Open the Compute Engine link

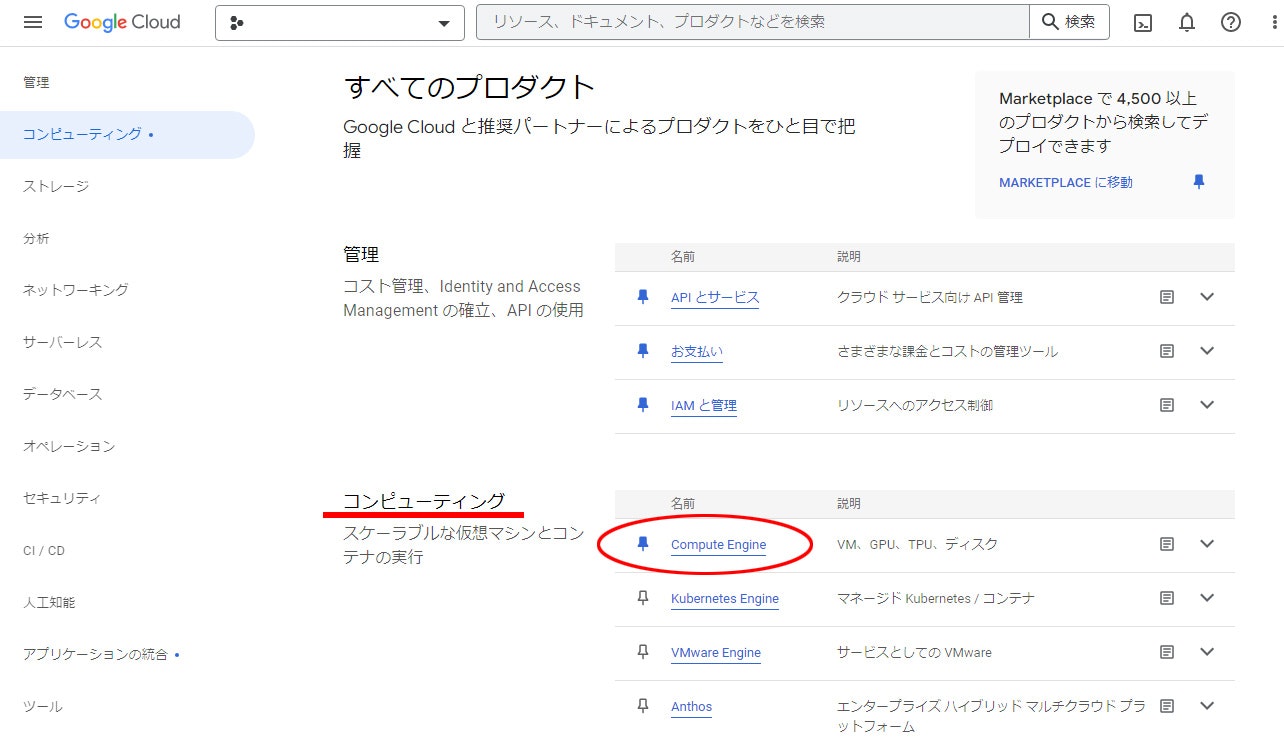coord(718,544)
